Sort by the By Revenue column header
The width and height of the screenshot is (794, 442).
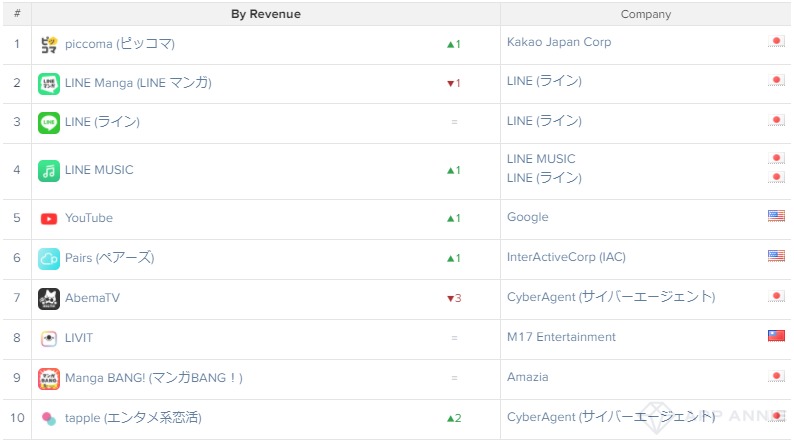coord(266,14)
